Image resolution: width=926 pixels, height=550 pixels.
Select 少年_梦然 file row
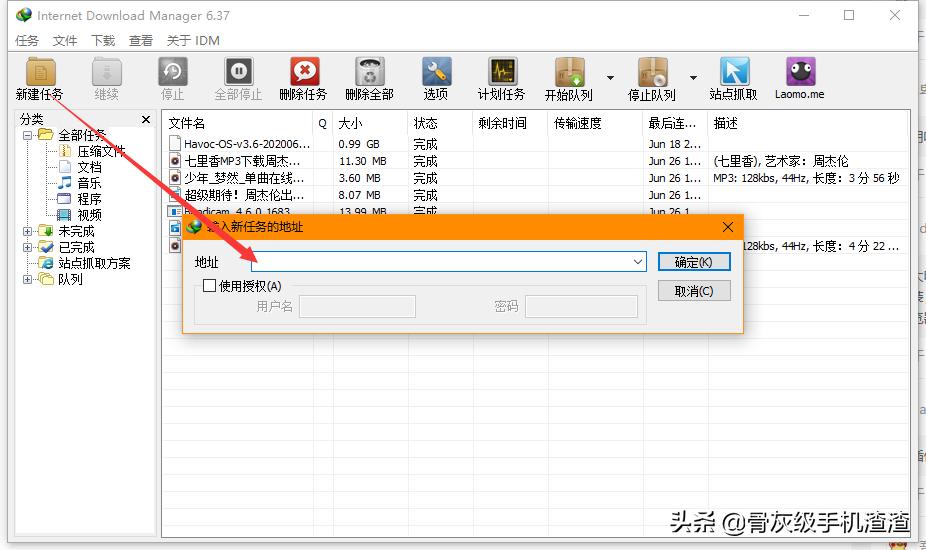pyautogui.click(x=244, y=178)
